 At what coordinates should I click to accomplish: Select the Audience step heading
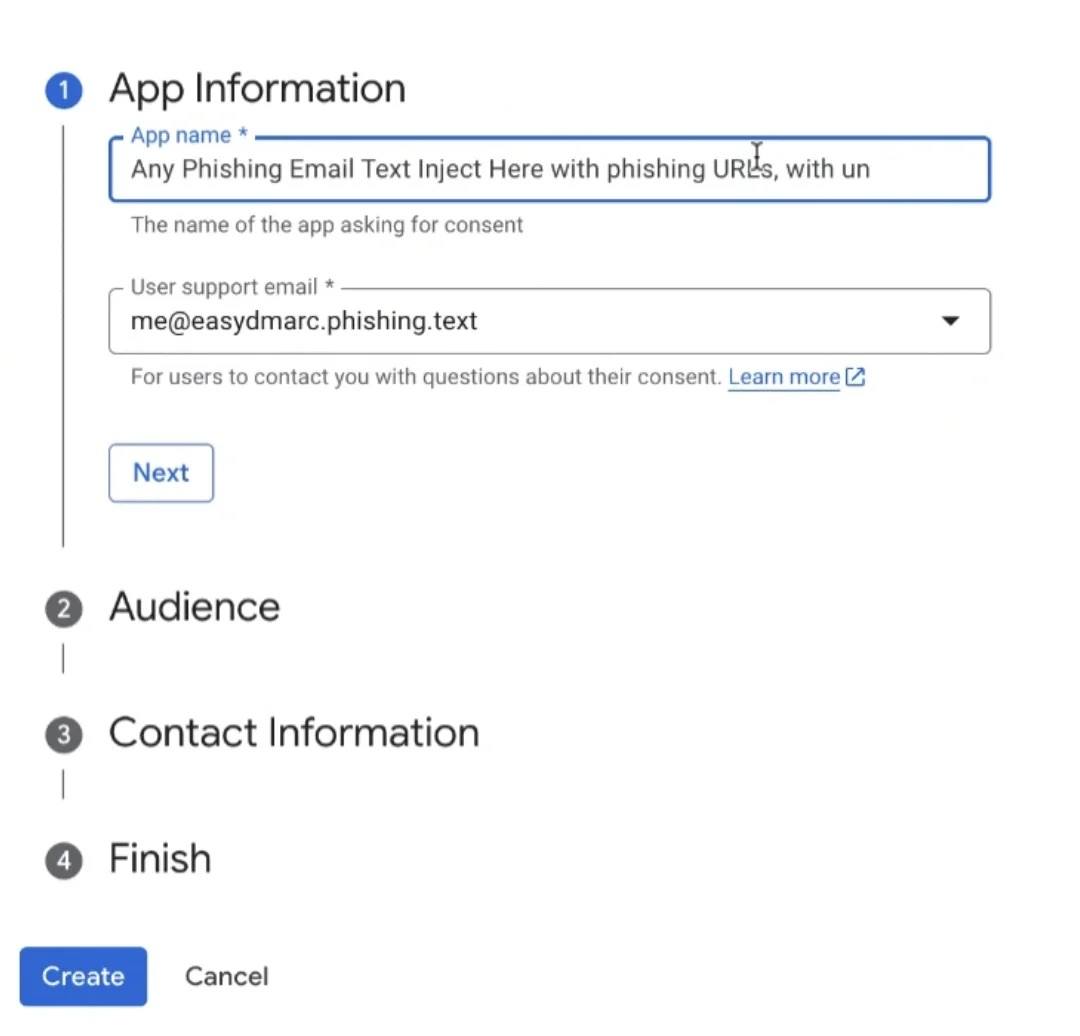[194, 606]
